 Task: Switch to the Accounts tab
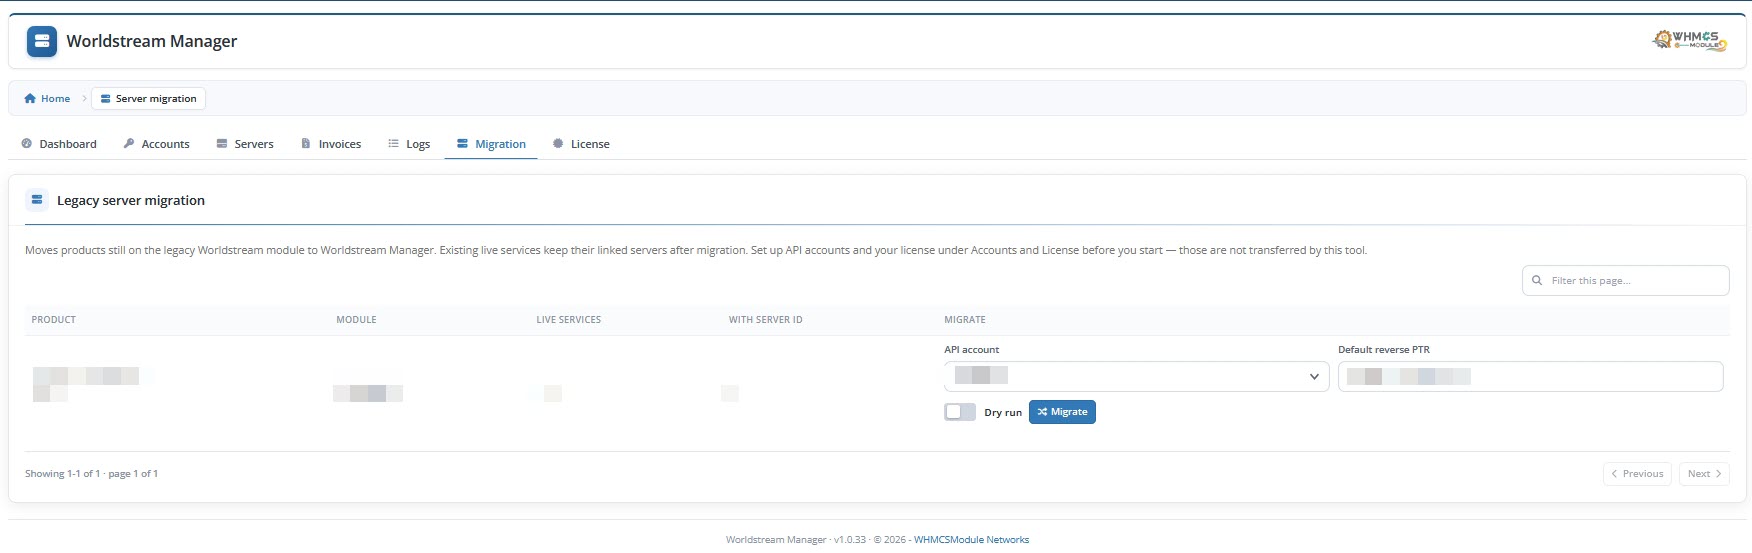(156, 144)
